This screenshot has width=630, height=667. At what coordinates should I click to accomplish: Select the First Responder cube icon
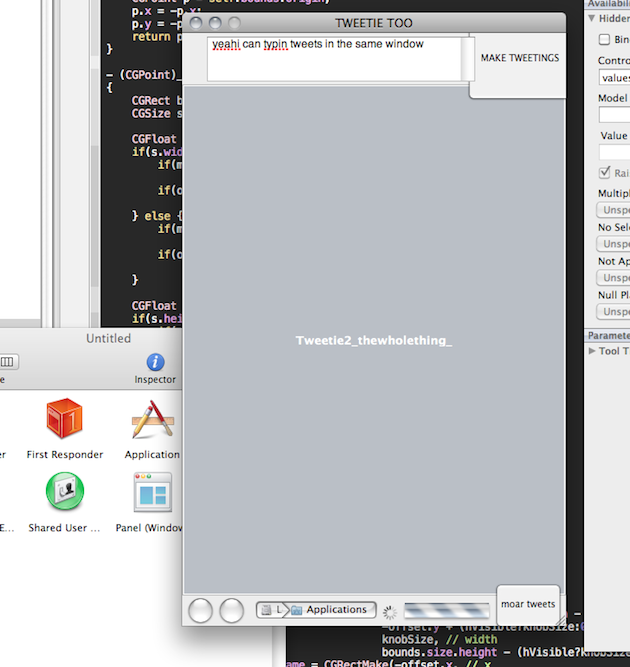pyautogui.click(x=65, y=418)
